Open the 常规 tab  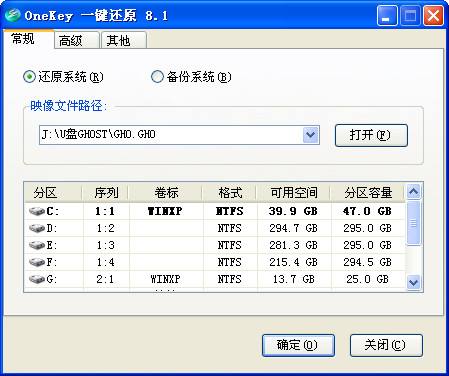point(29,39)
